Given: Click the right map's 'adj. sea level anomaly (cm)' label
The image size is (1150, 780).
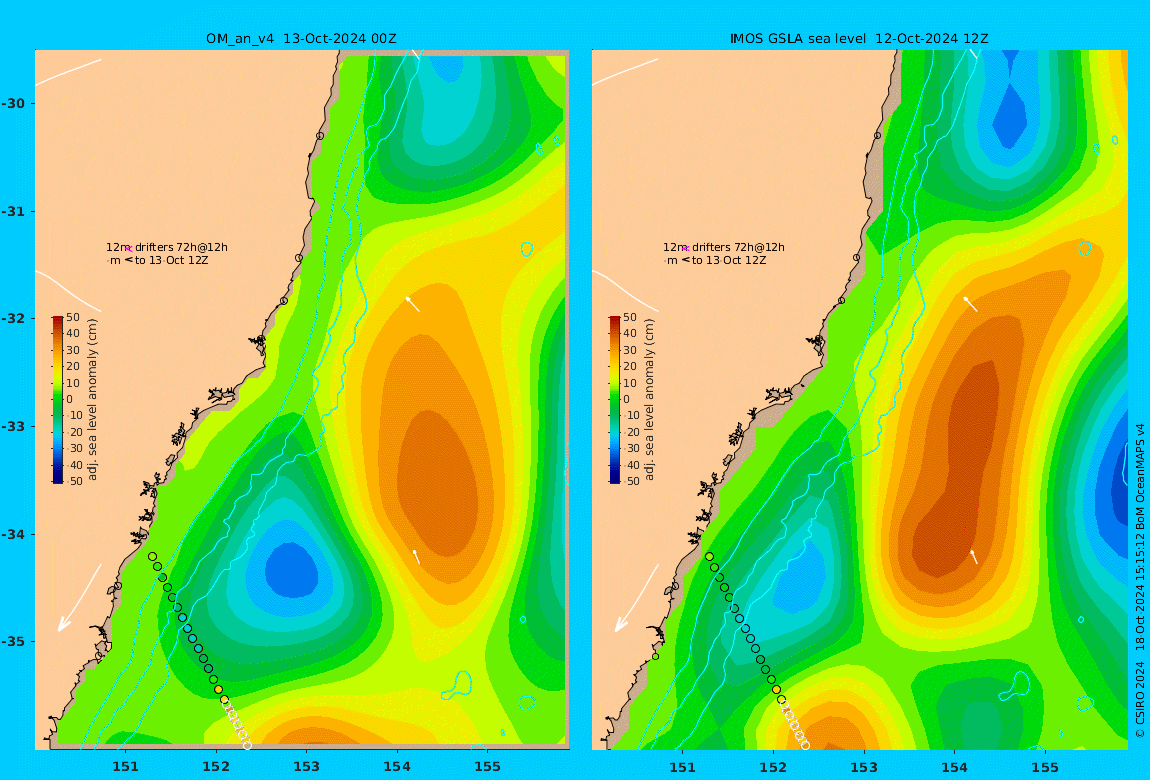Looking at the screenshot, I should click(x=650, y=400).
